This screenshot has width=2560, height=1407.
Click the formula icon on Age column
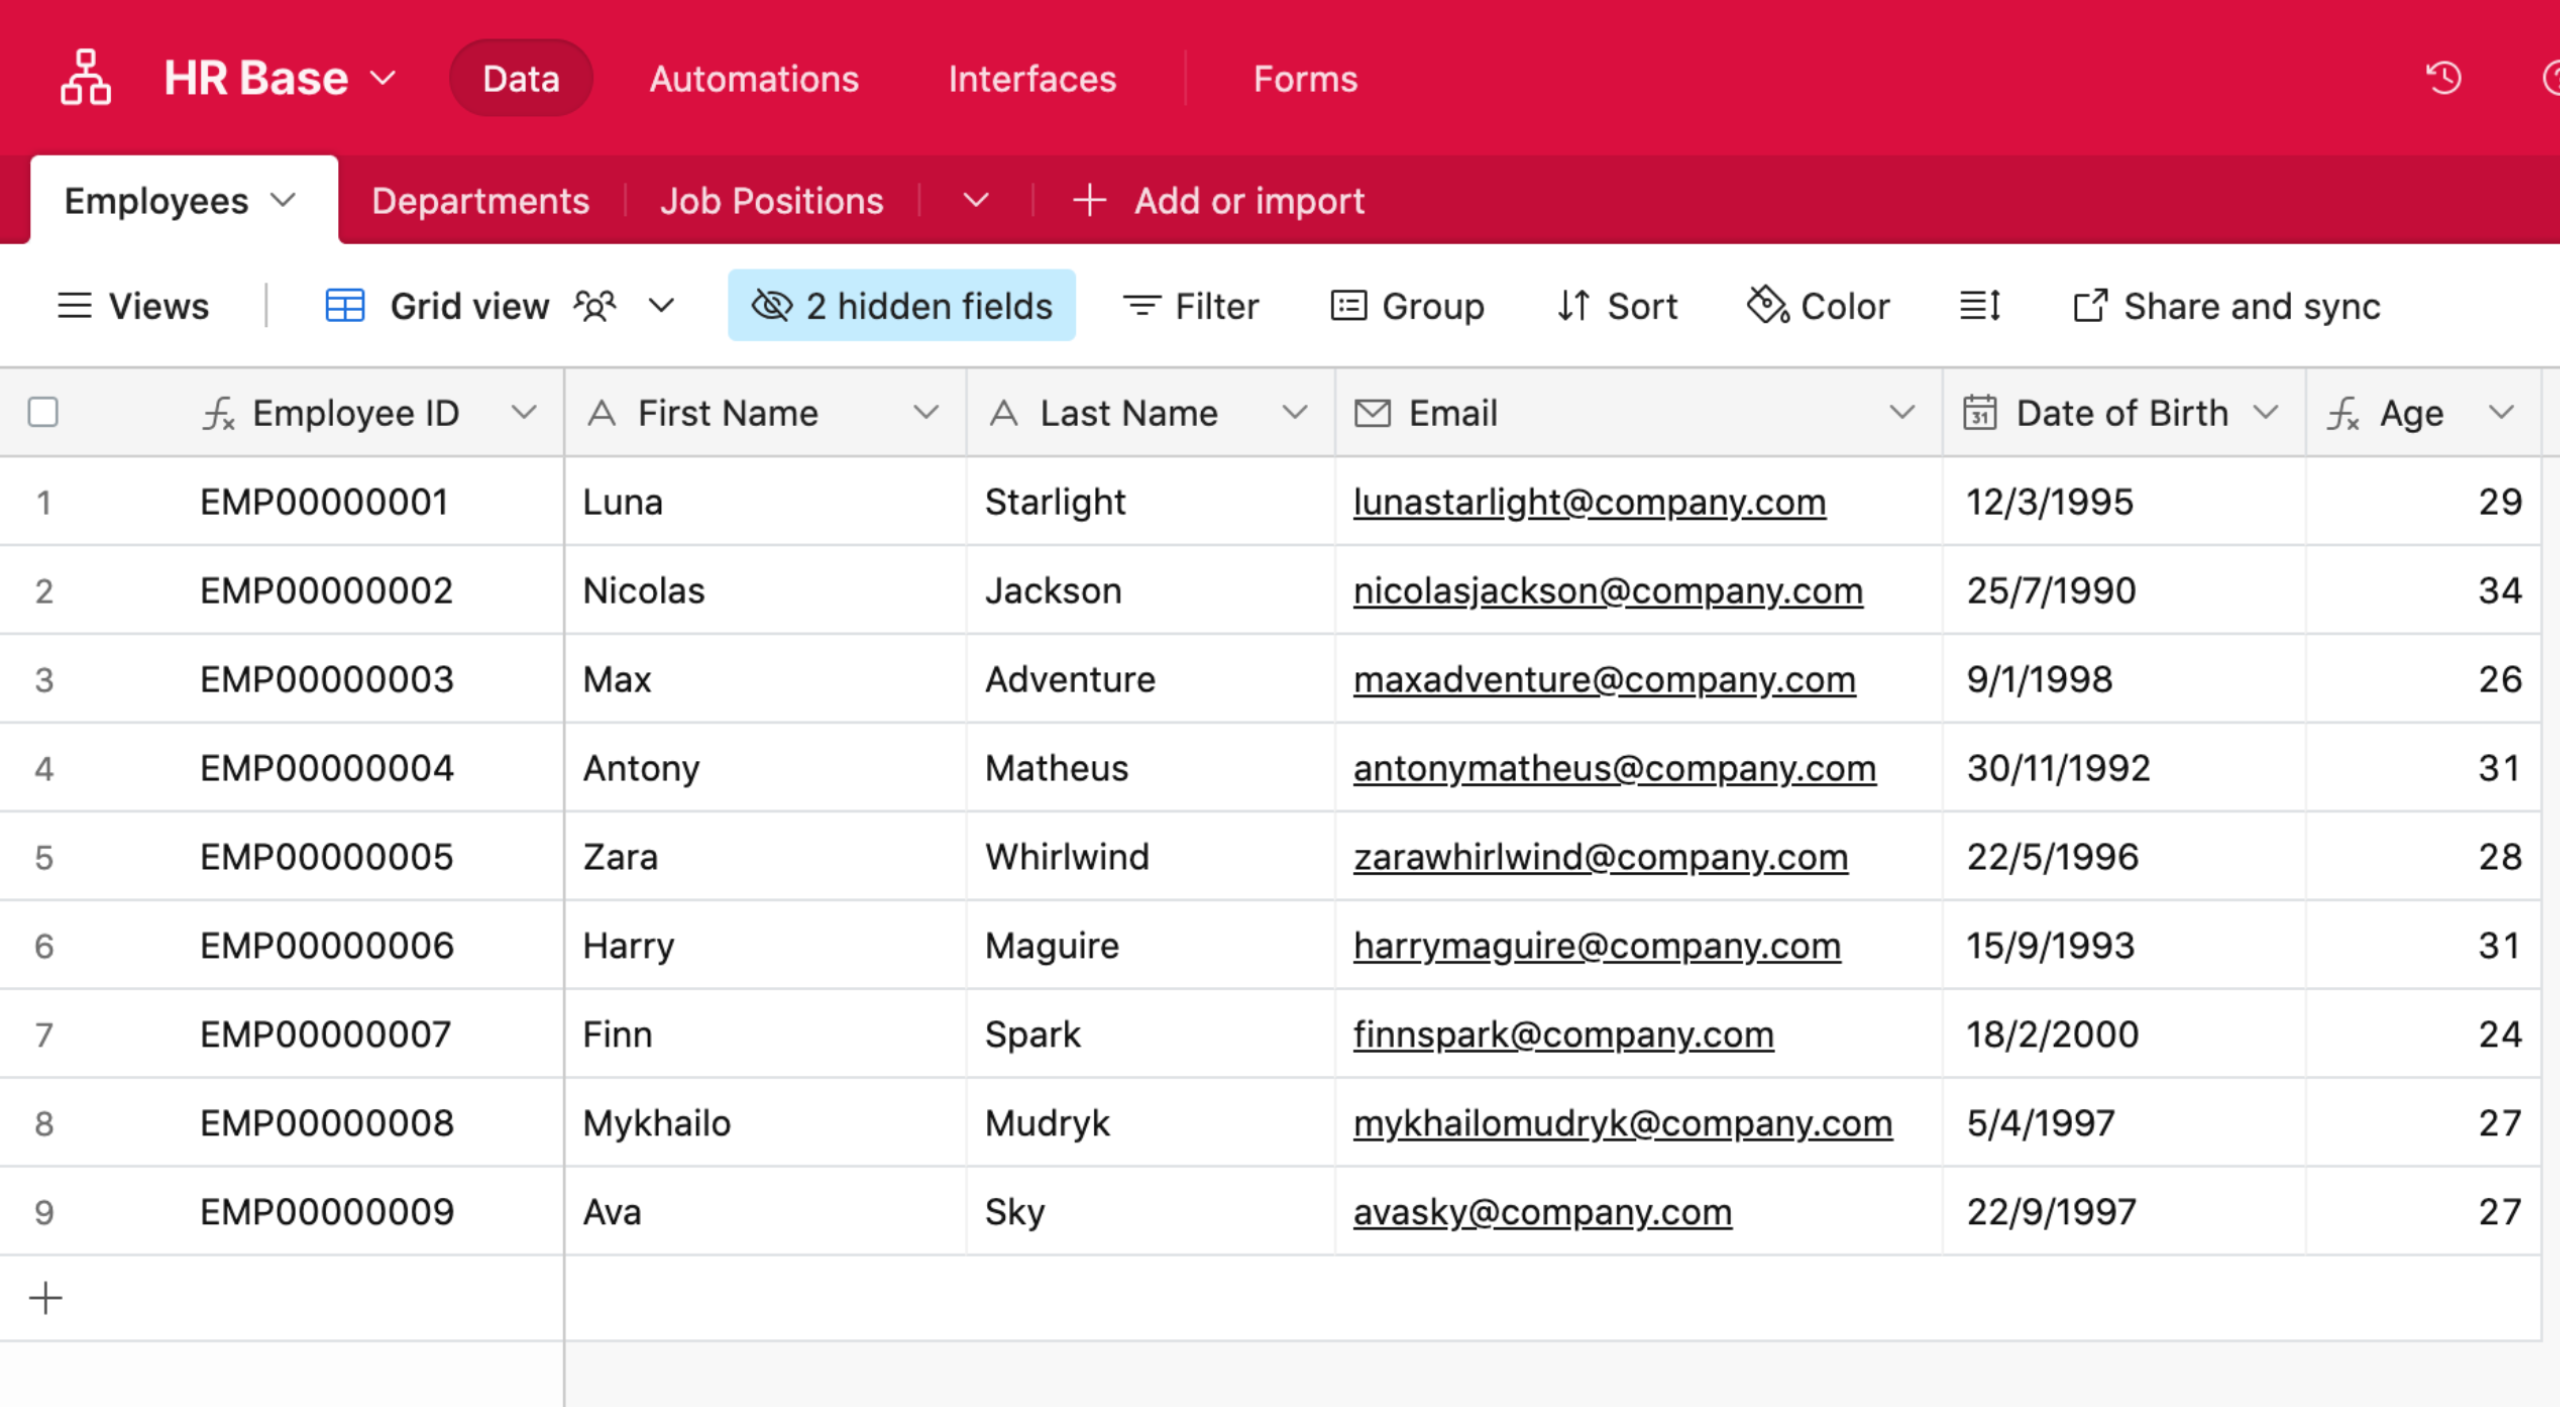(x=2343, y=413)
